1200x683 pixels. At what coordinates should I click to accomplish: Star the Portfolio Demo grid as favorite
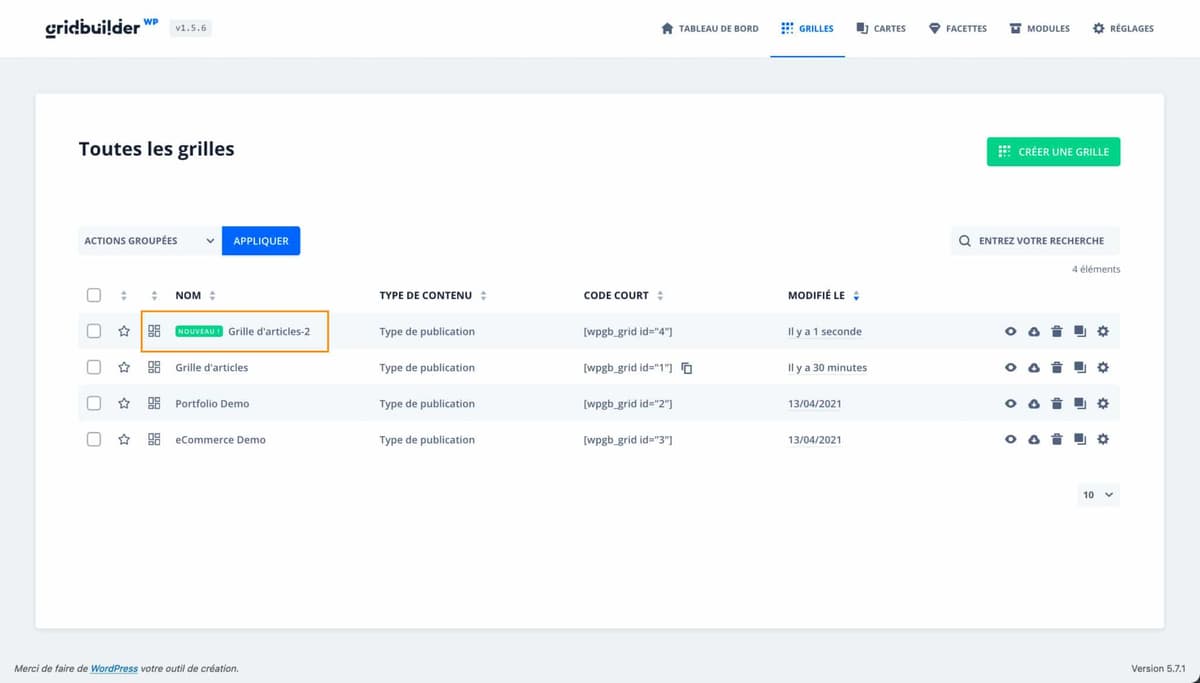[124, 404]
